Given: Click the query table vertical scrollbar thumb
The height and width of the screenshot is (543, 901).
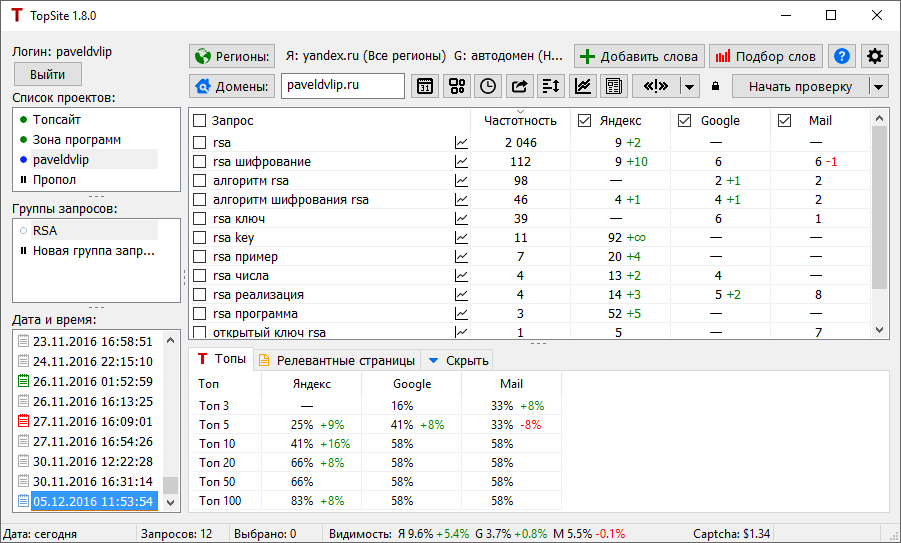Looking at the screenshot, I should 879,207.
